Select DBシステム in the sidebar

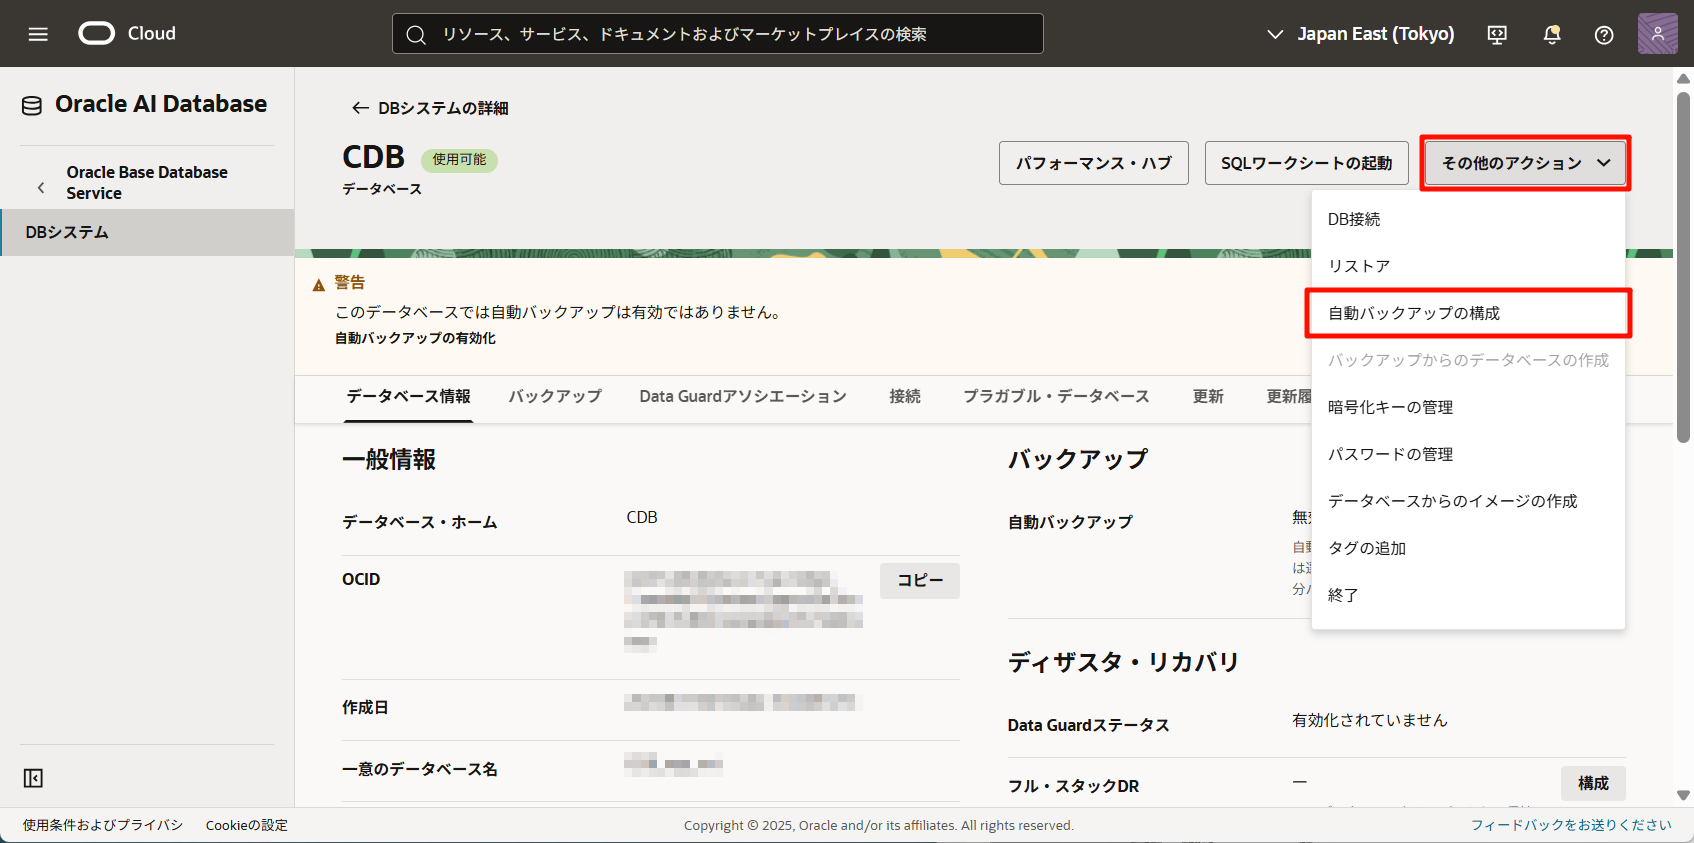[x=147, y=232]
